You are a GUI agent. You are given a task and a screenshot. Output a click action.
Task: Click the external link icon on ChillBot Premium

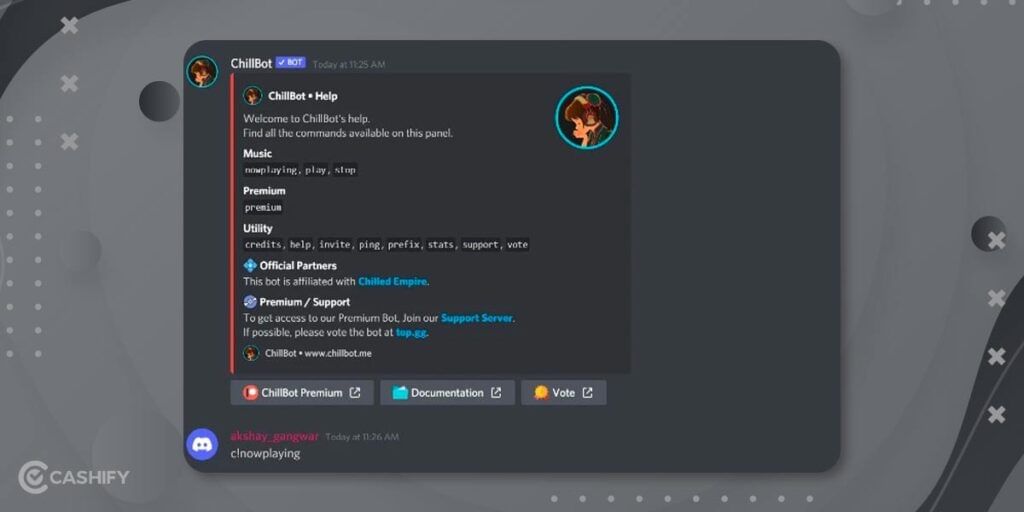[355, 392]
